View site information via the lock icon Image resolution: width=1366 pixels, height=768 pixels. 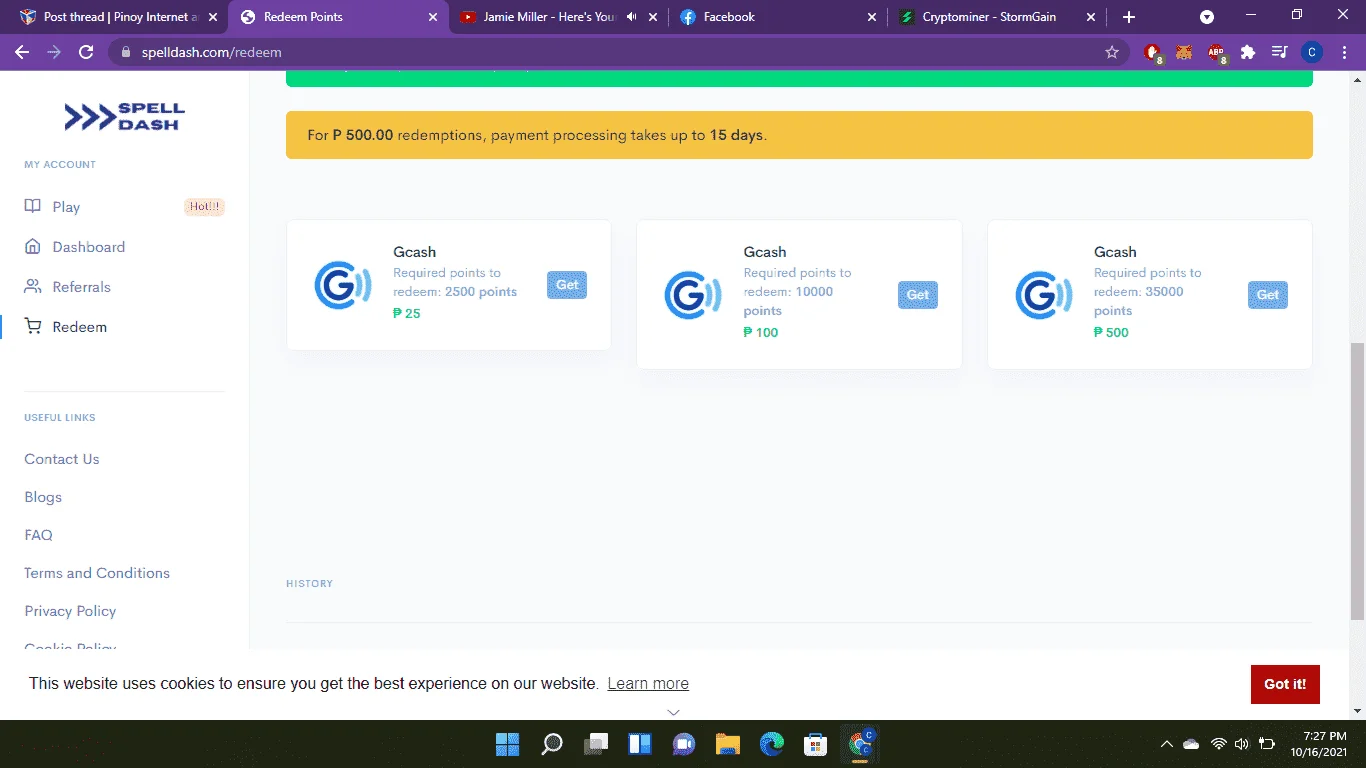click(126, 52)
